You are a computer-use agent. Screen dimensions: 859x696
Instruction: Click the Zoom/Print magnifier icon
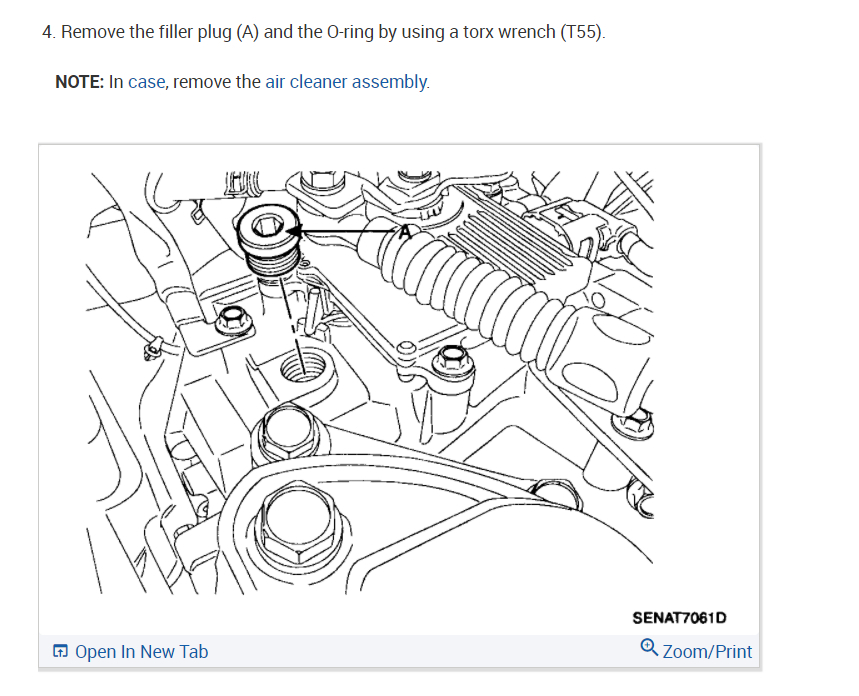(649, 650)
